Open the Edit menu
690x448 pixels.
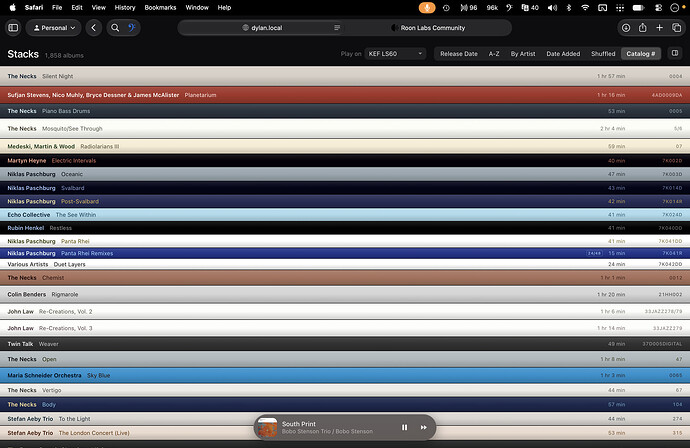(77, 7)
